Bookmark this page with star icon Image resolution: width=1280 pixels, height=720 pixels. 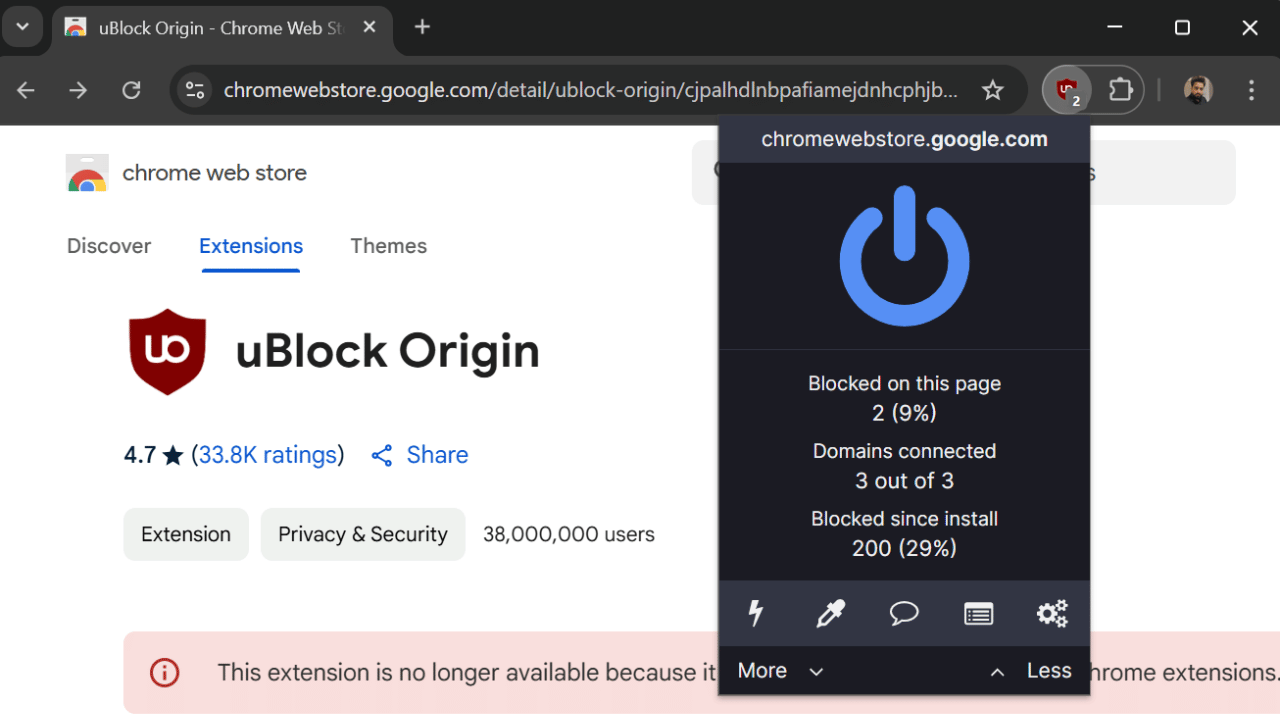pyautogui.click(x=992, y=91)
